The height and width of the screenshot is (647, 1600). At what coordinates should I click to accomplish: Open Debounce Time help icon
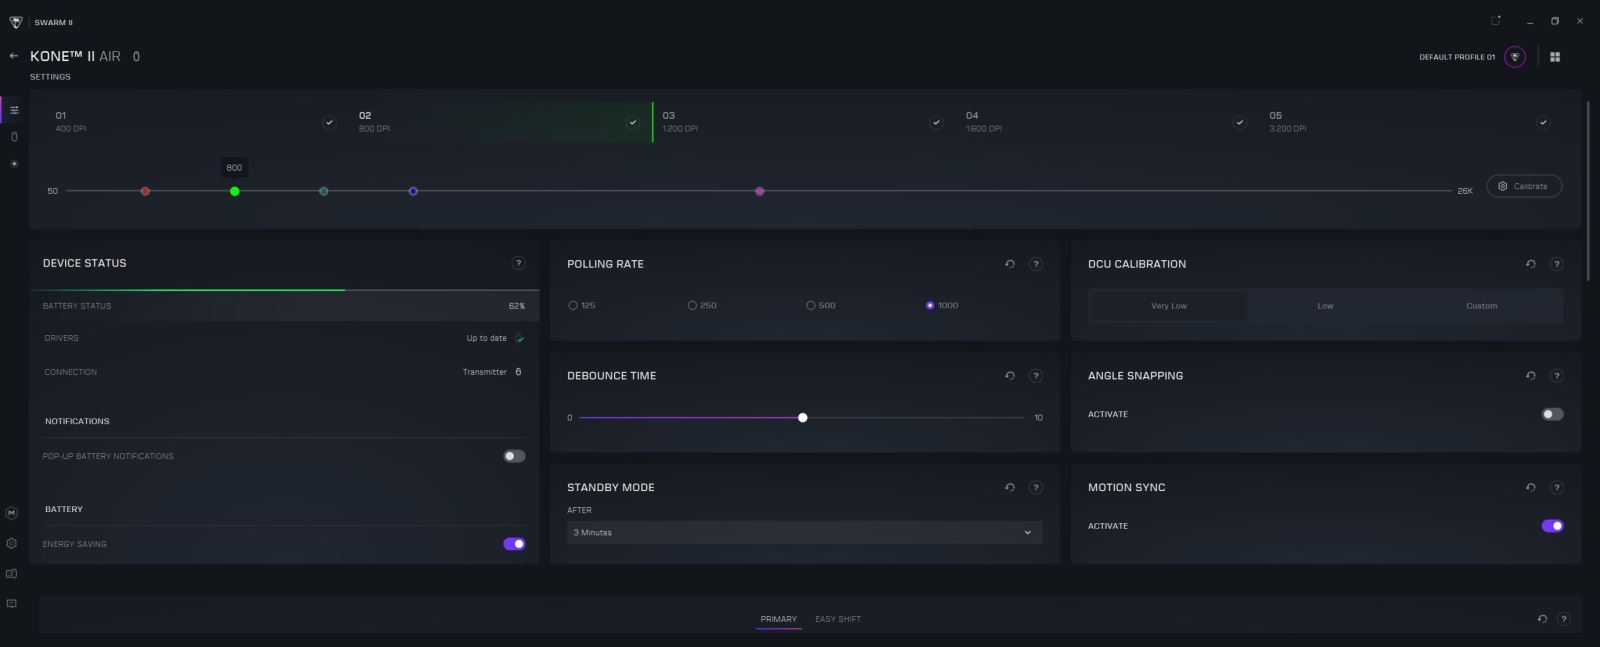pos(1036,376)
